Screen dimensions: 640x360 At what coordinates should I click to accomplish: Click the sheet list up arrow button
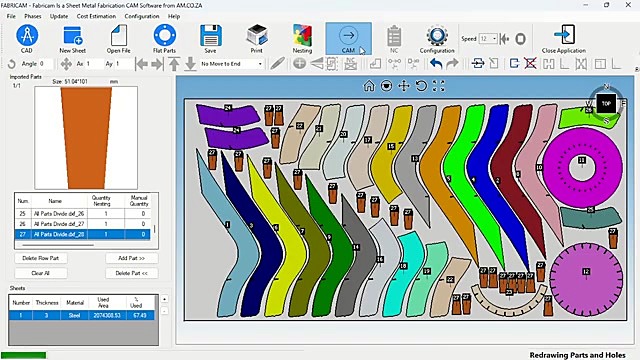point(164,299)
